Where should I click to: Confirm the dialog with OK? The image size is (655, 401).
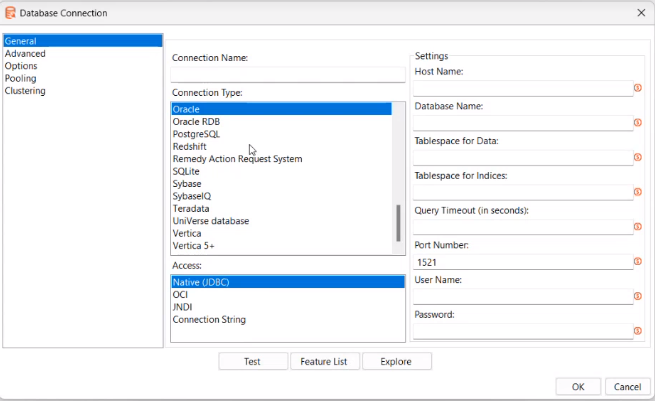pyautogui.click(x=578, y=386)
